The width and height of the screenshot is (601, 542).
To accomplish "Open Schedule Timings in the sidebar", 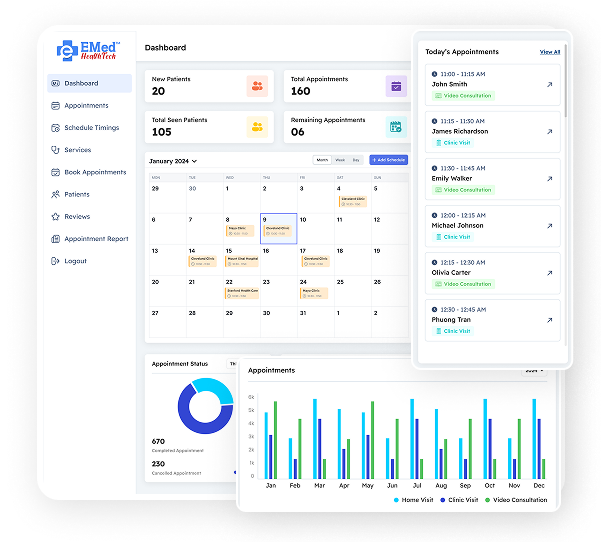I will [x=90, y=128].
